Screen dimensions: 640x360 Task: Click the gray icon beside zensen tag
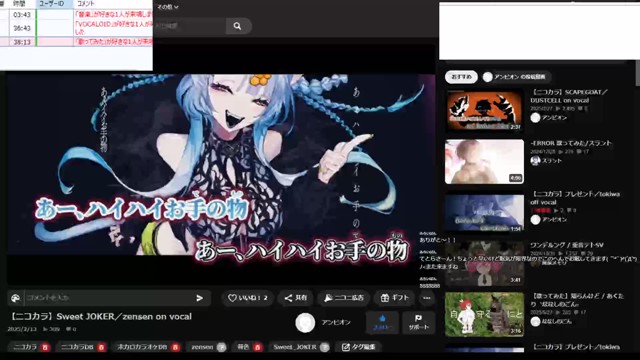pyautogui.click(x=221, y=347)
